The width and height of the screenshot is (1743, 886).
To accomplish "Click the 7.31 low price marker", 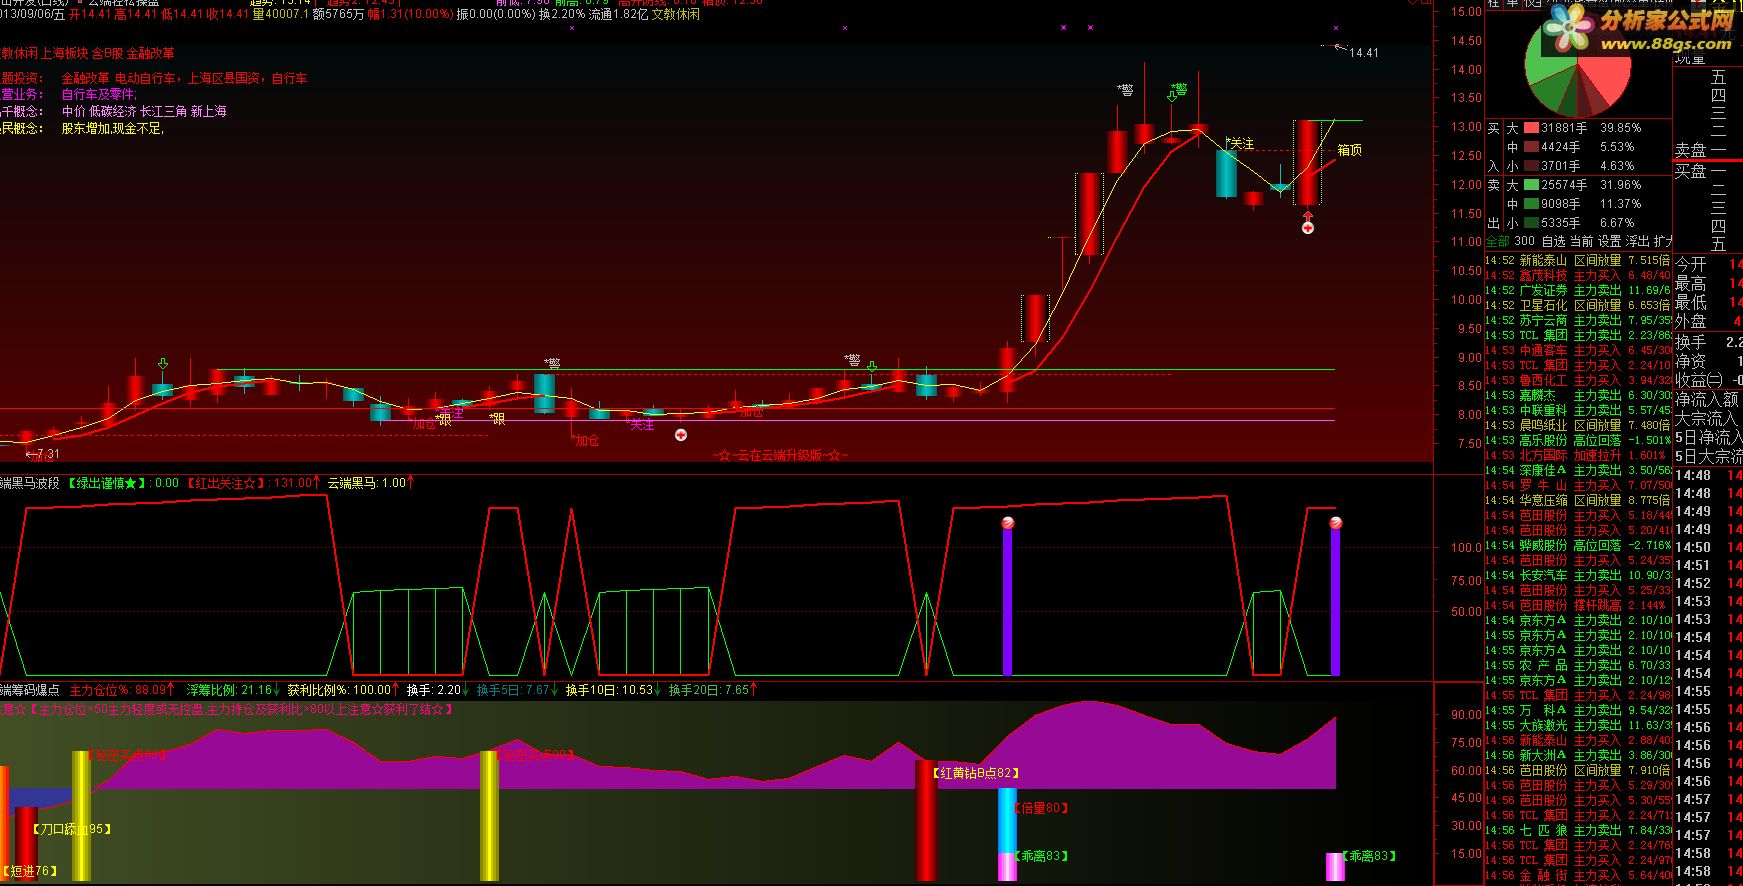I will click(43, 454).
